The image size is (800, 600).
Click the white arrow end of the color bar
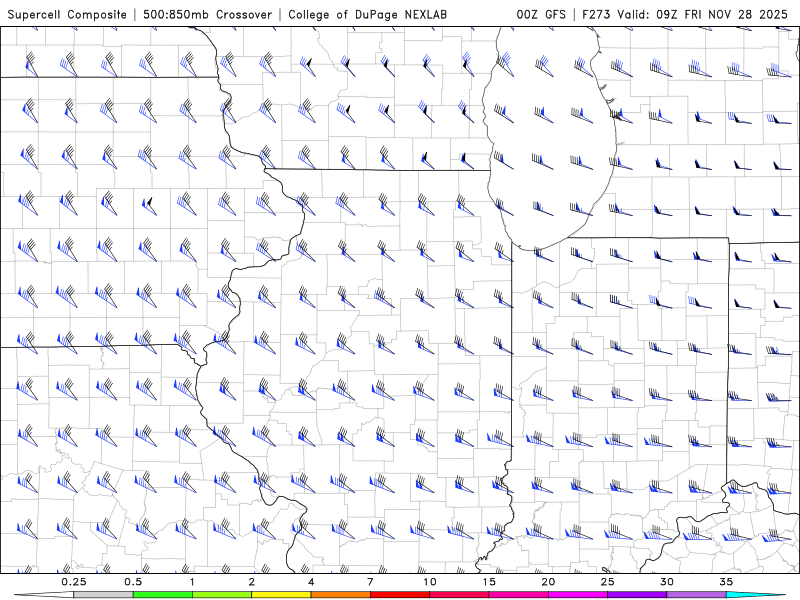(45, 595)
